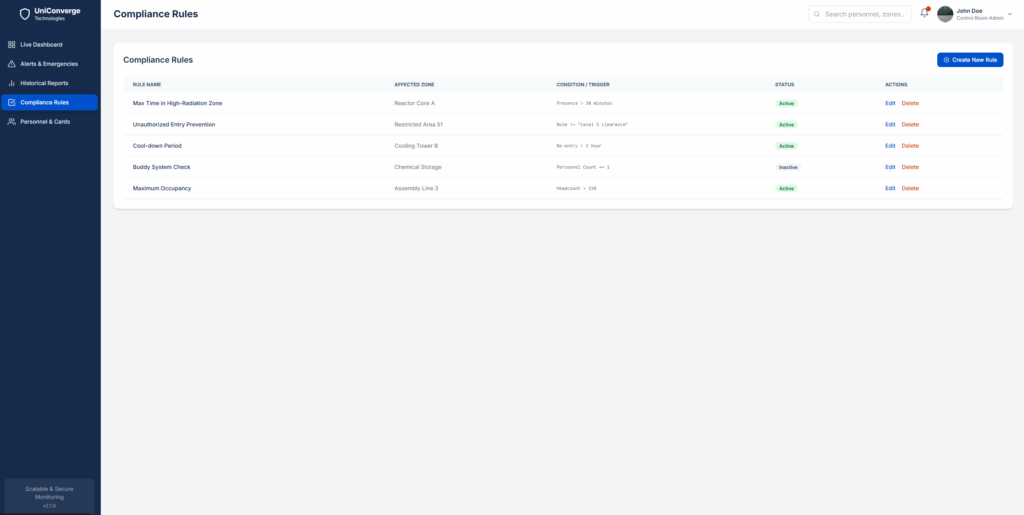
Task: Click the Active status badge for Reactor Core A
Action: tap(787, 103)
